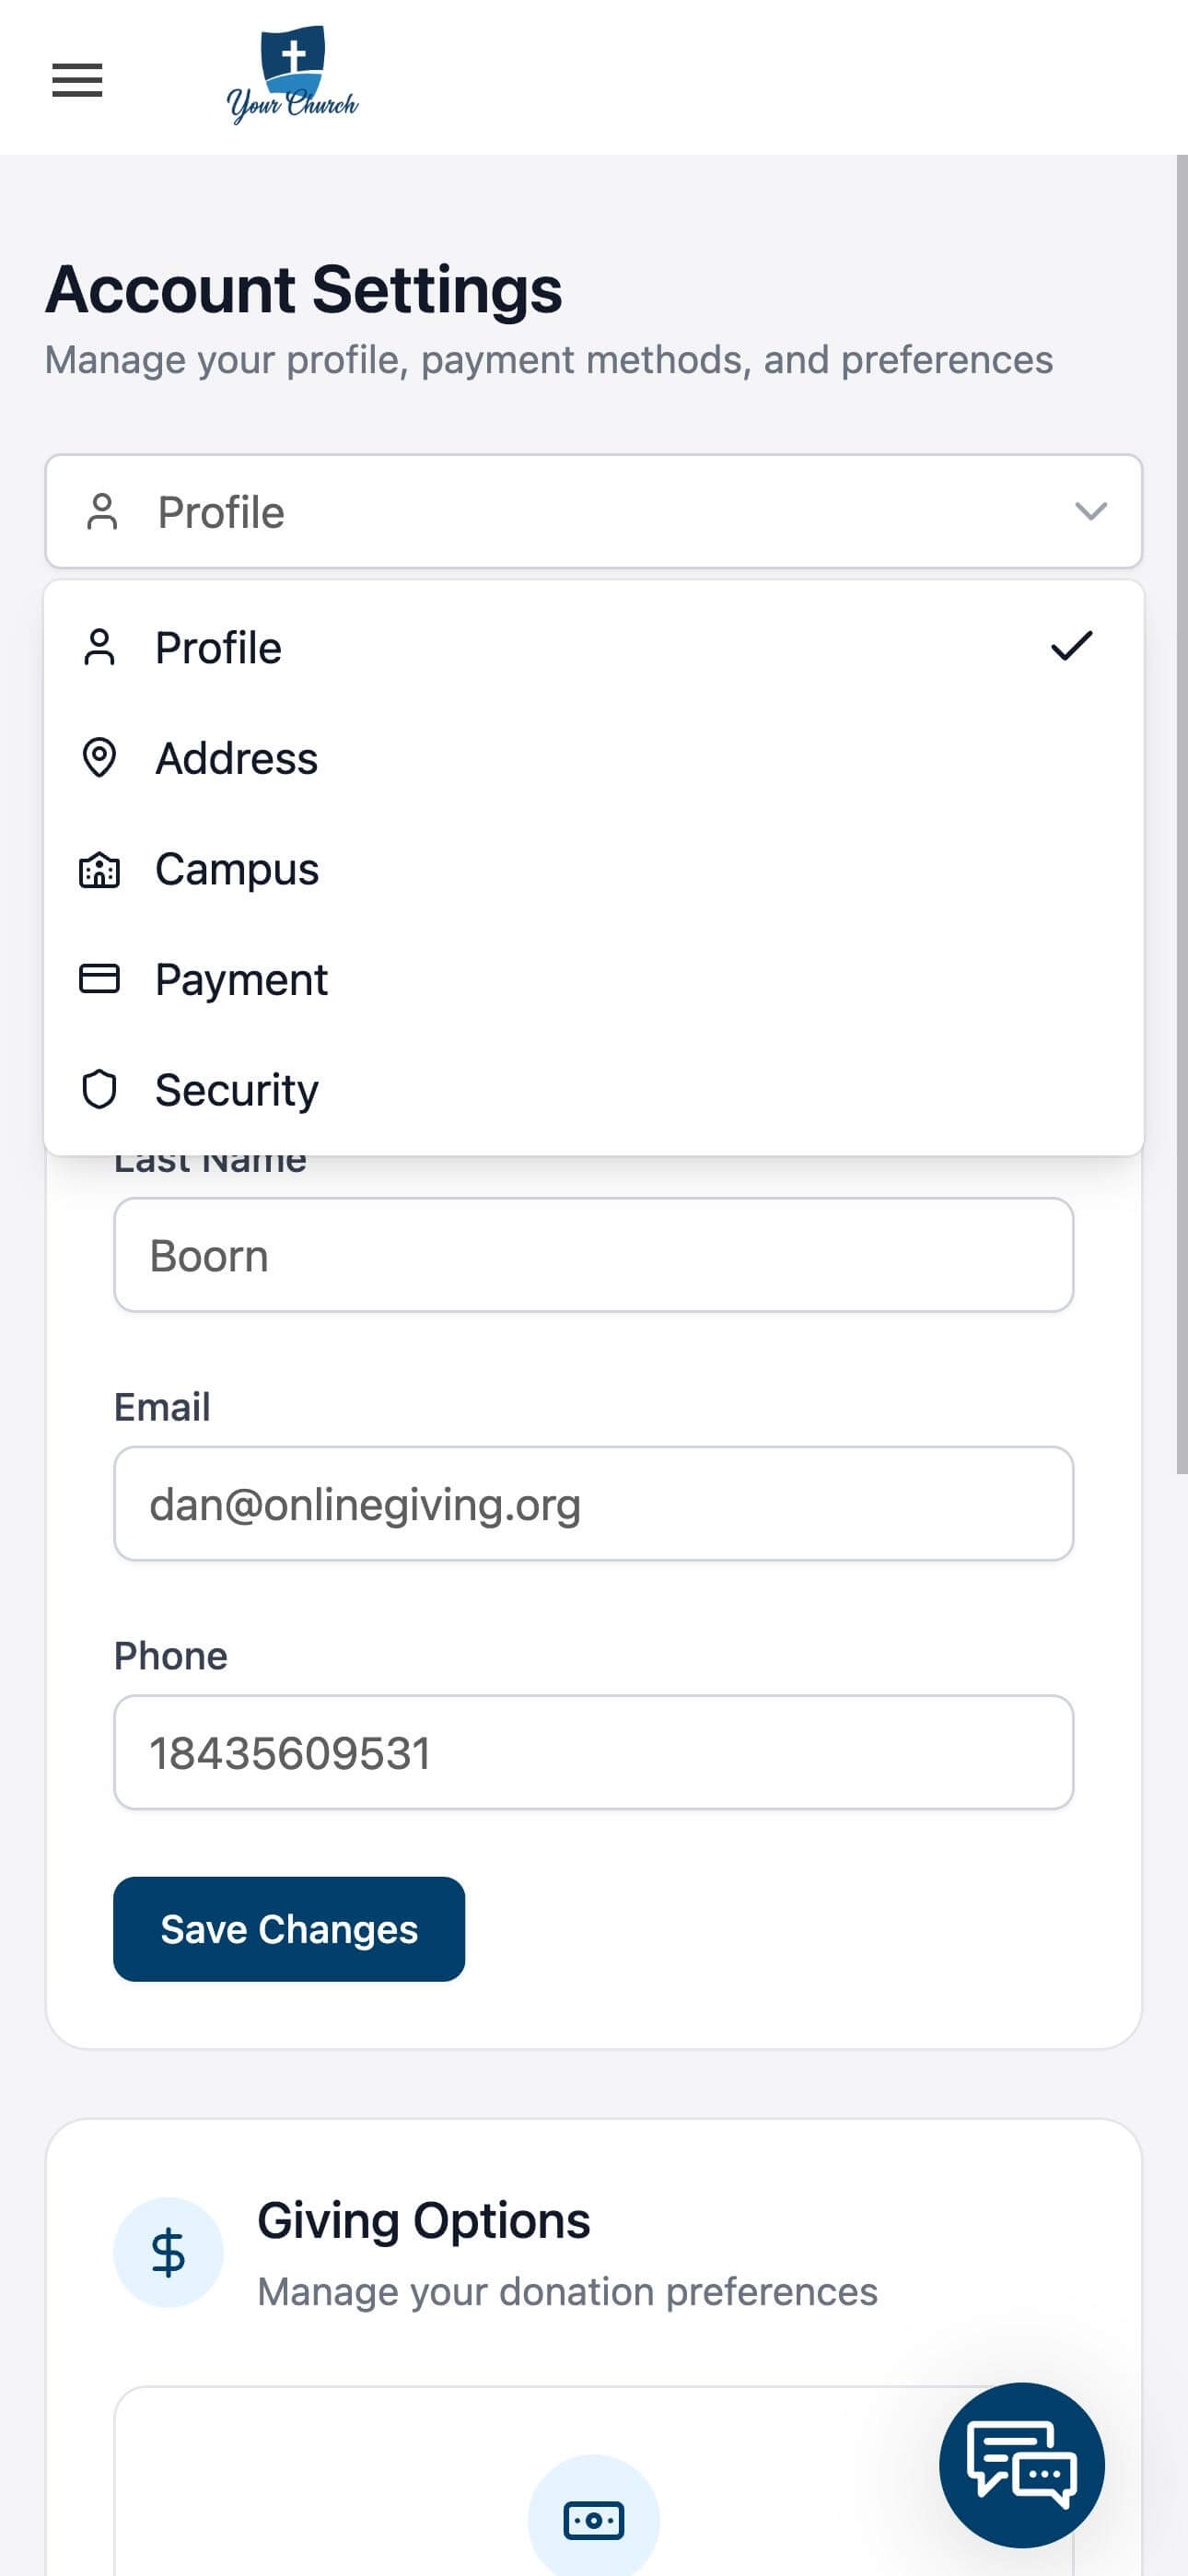Click the cash banknote icon
1188x2576 pixels.
[x=594, y=2519]
